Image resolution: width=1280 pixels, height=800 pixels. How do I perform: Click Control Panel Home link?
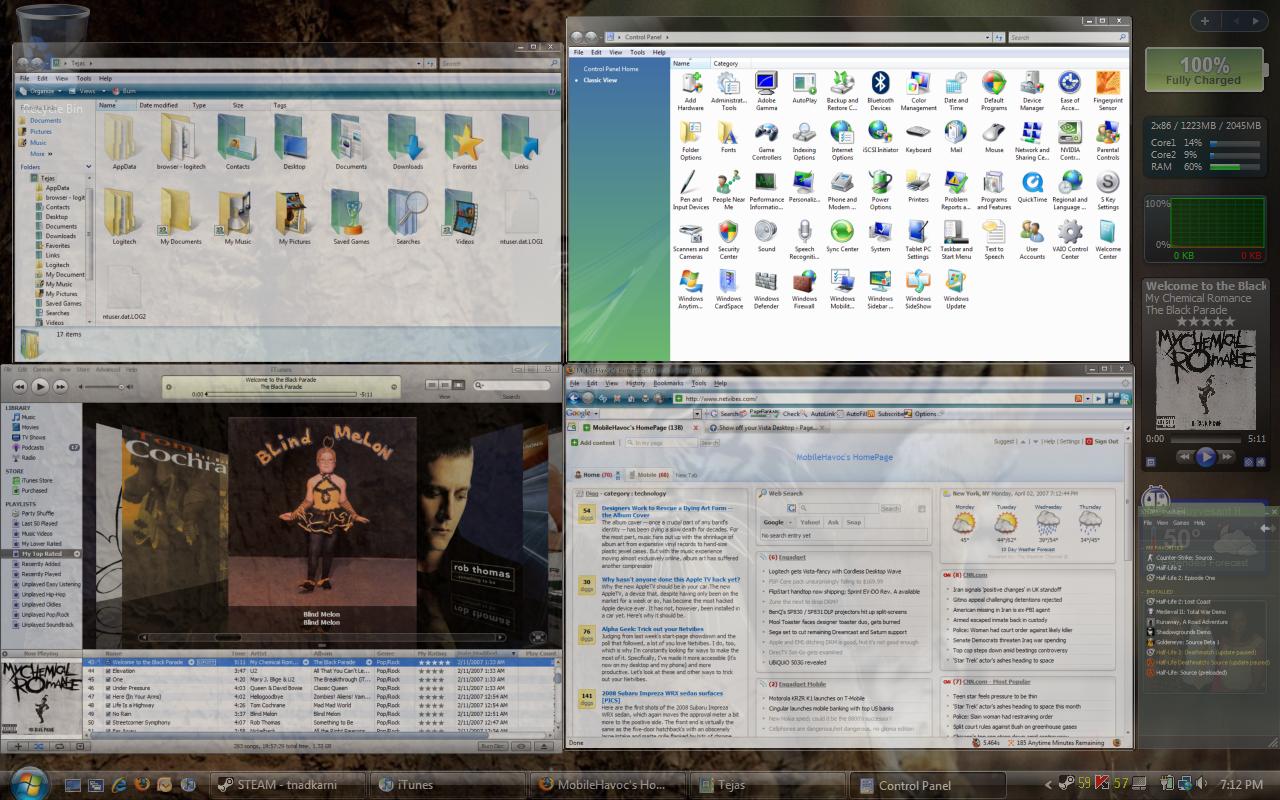click(611, 69)
